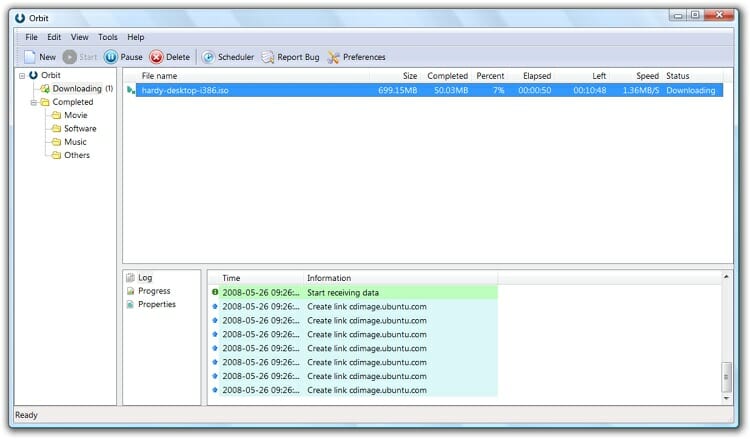The width and height of the screenshot is (750, 439).
Task: Click the New download icon
Action: point(30,57)
